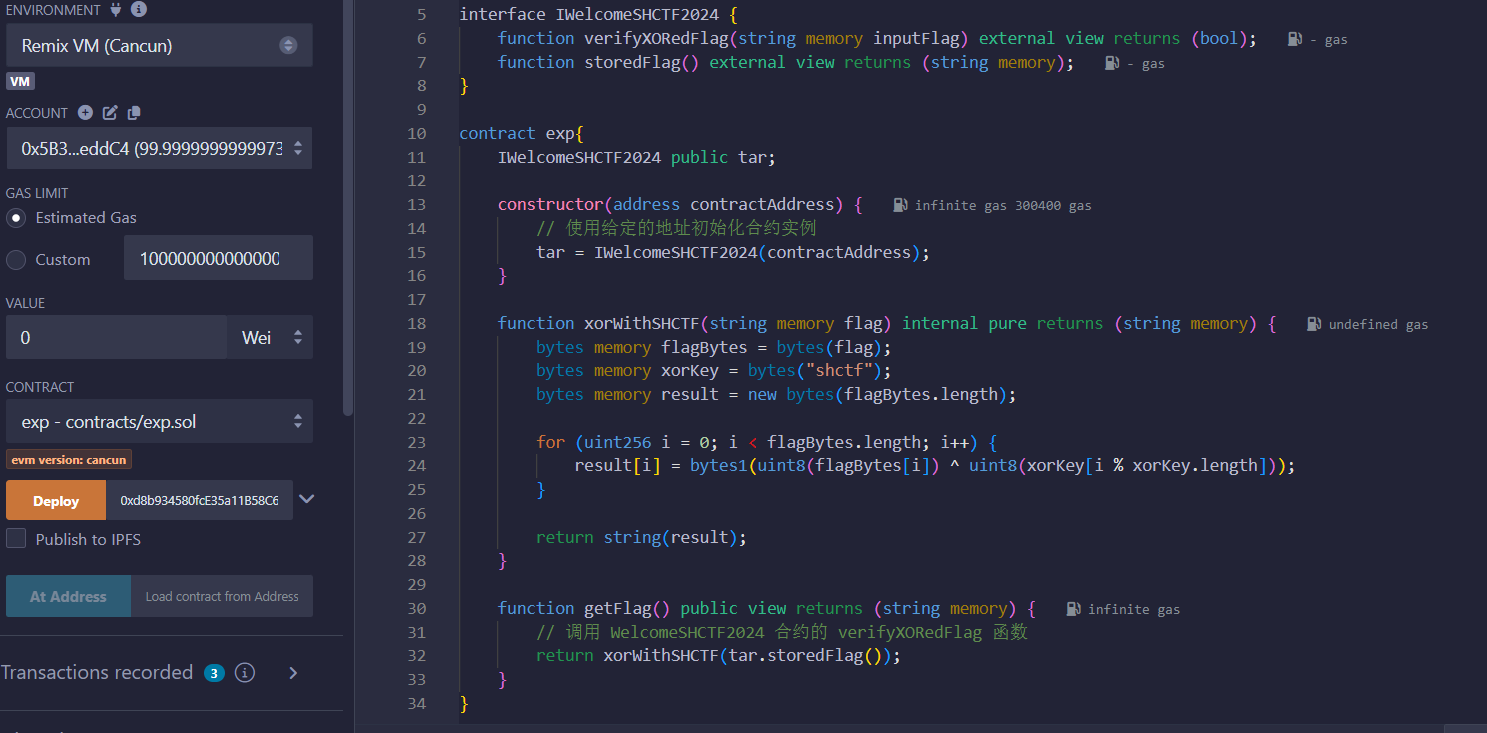The width and height of the screenshot is (1487, 733).
Task: Click the orange Deploy button
Action: pyautogui.click(x=56, y=501)
